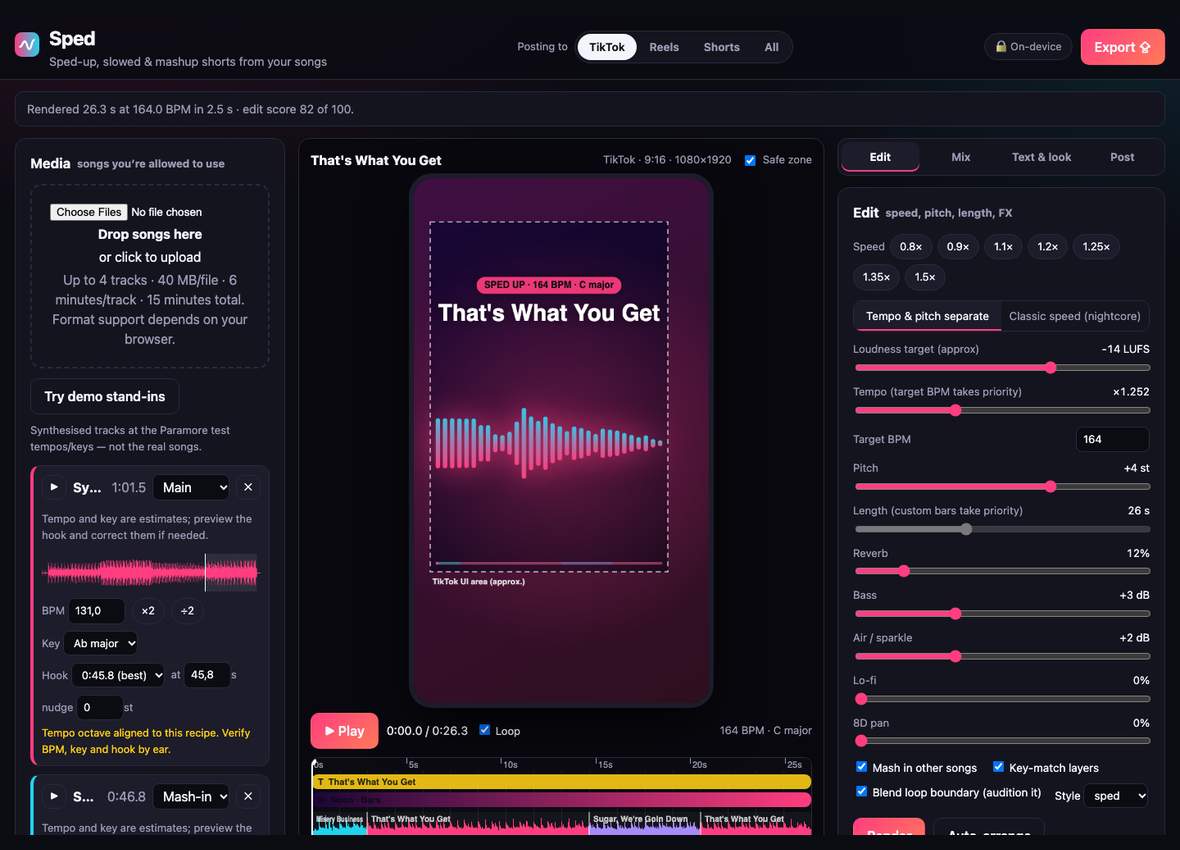Click the Reverb slider

[1002, 571]
